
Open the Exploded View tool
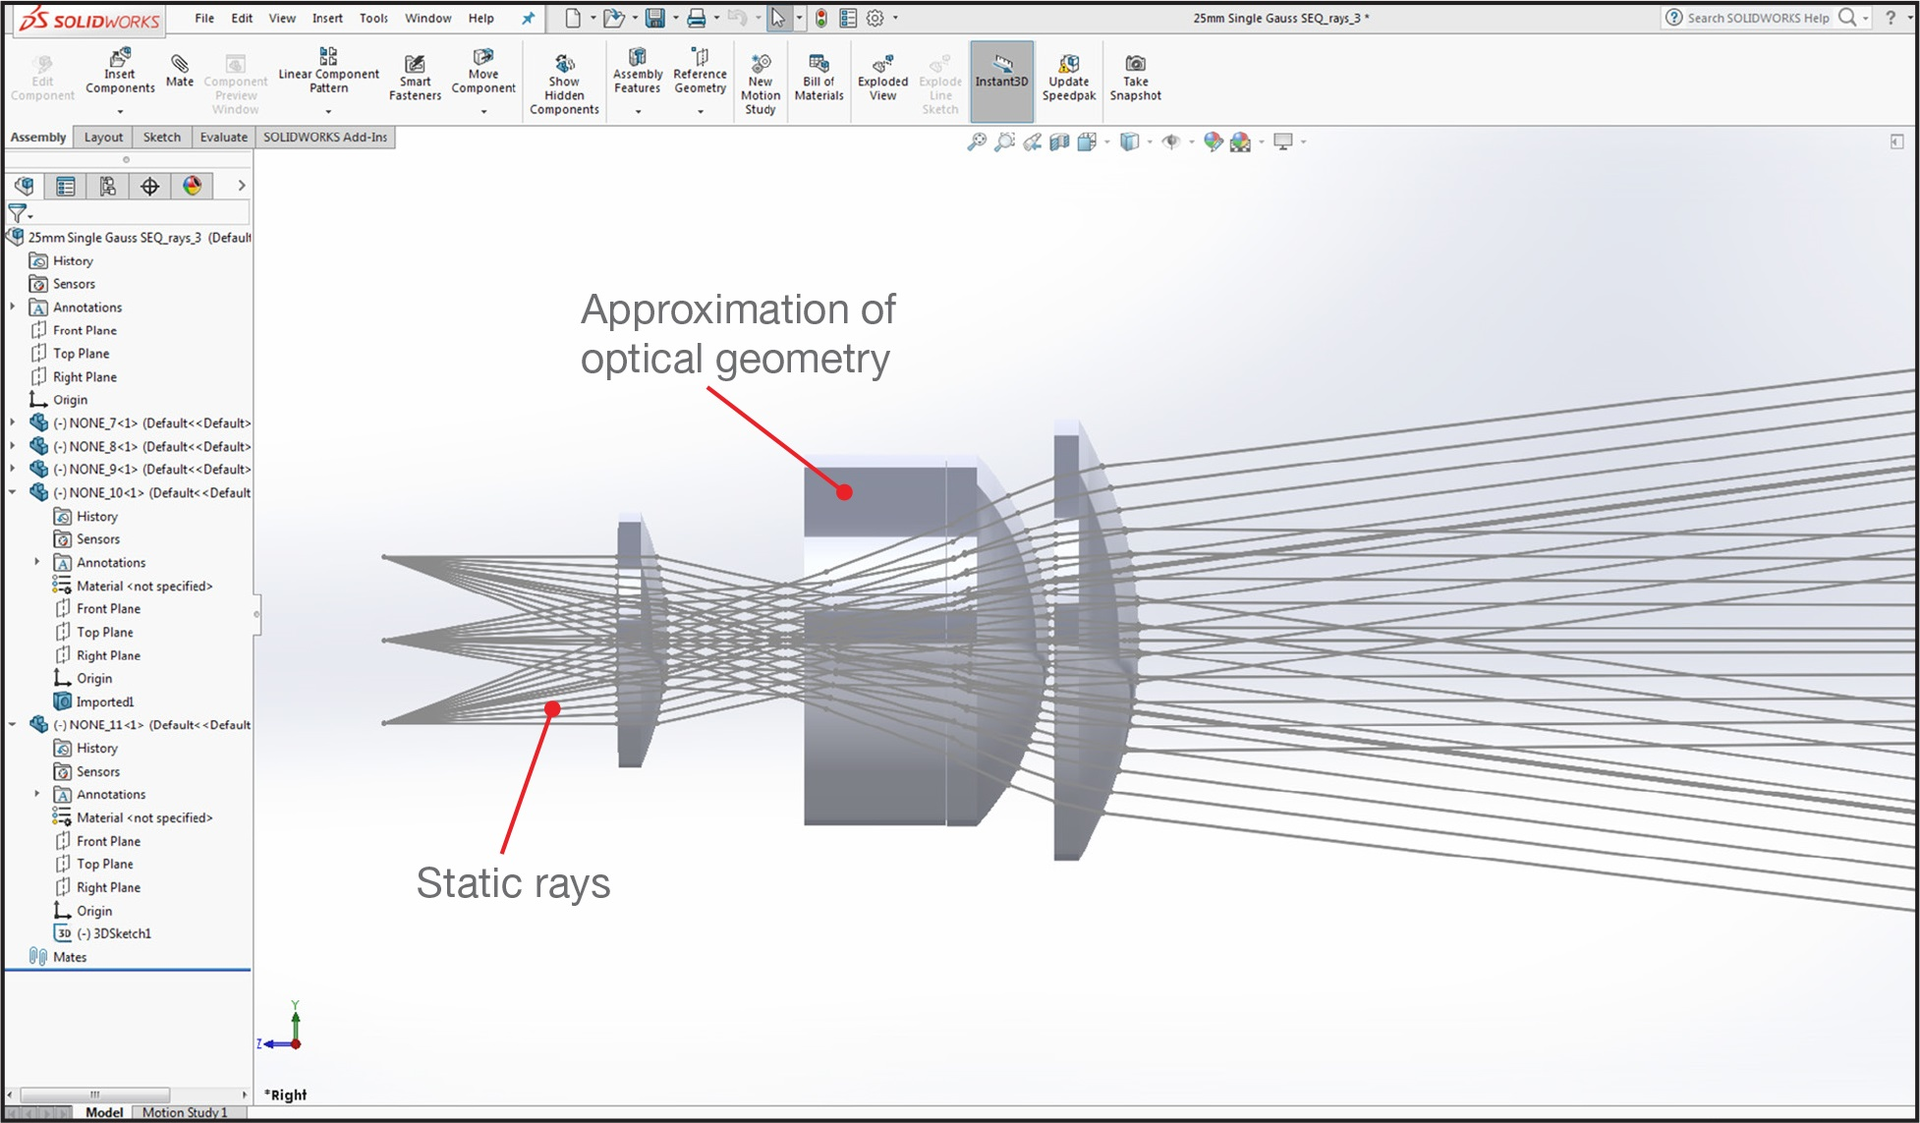coord(881,78)
